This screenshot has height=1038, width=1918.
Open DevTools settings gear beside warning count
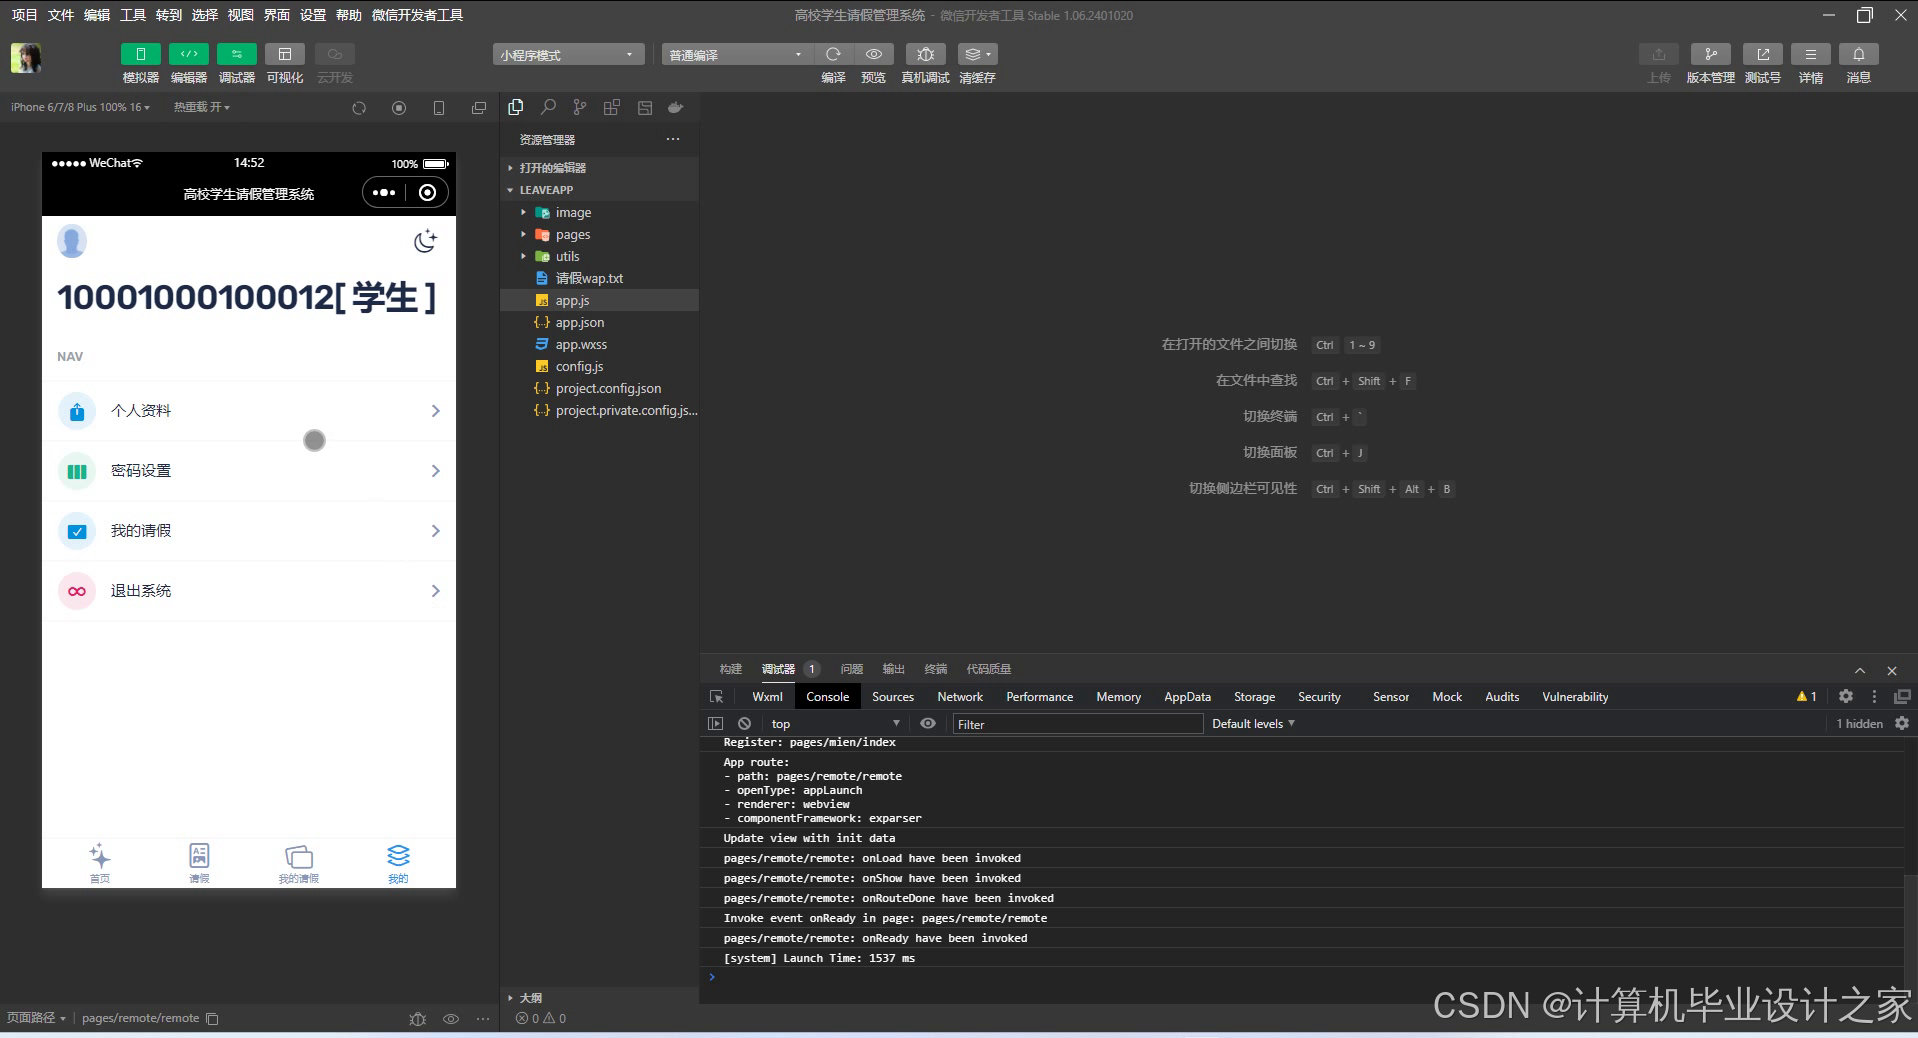[1846, 697]
